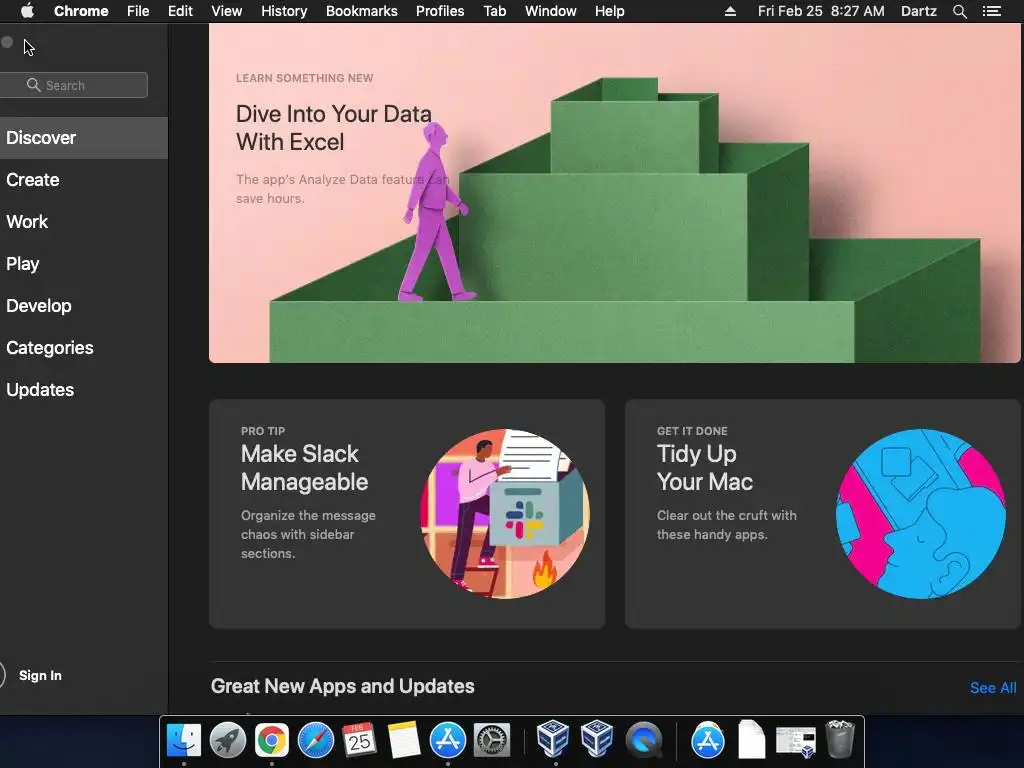The image size is (1024, 768).
Task: Switch to the Work section
Action: click(x=84, y=221)
